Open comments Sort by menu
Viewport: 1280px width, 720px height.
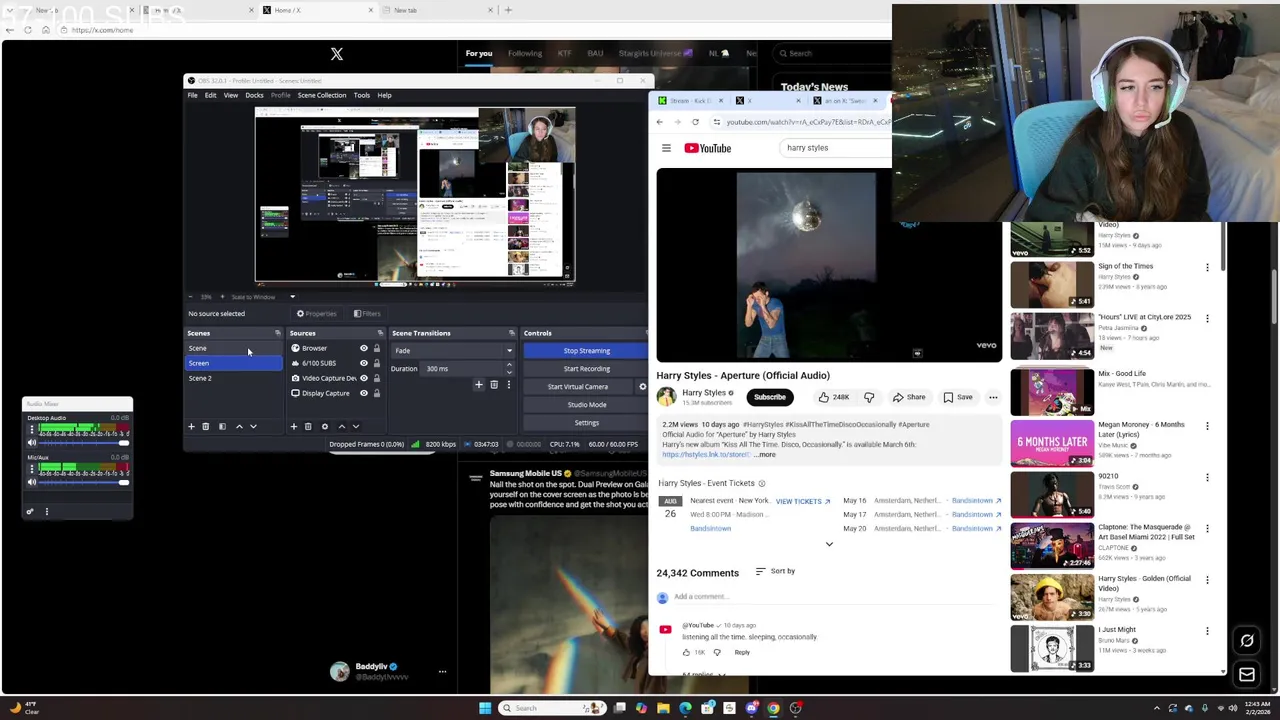coord(776,571)
